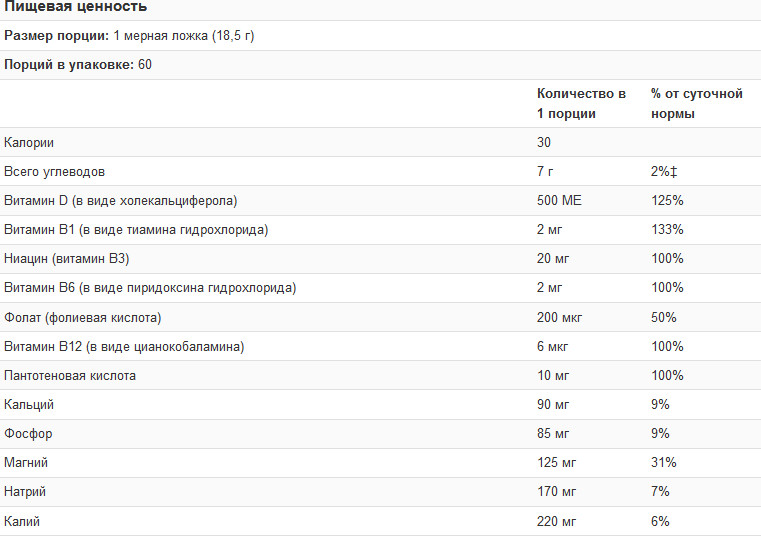The width and height of the screenshot is (761, 536).
Task: Select the '133%' daily value cell
Action: (x=667, y=230)
